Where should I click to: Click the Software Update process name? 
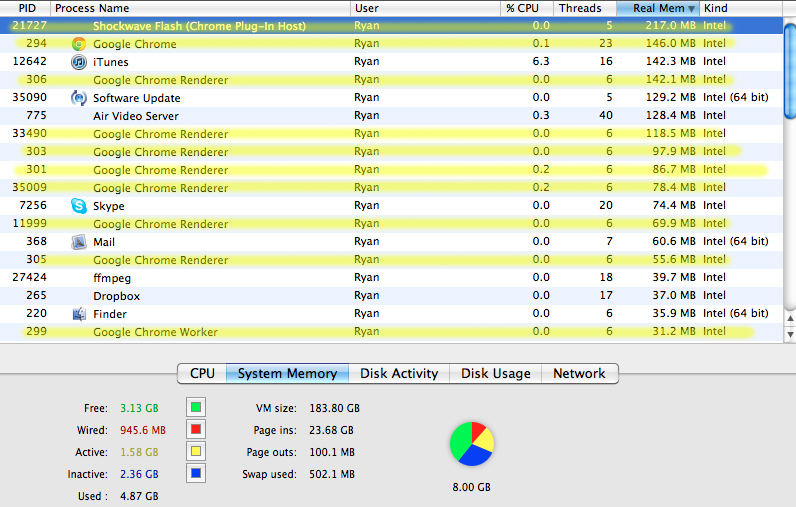click(137, 98)
